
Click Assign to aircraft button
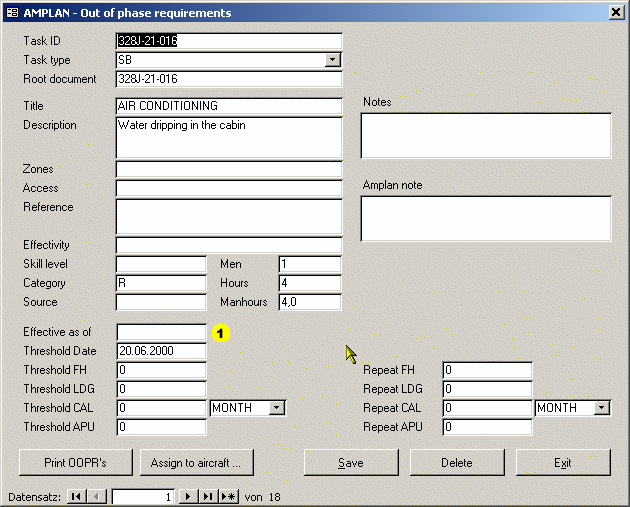coord(196,463)
